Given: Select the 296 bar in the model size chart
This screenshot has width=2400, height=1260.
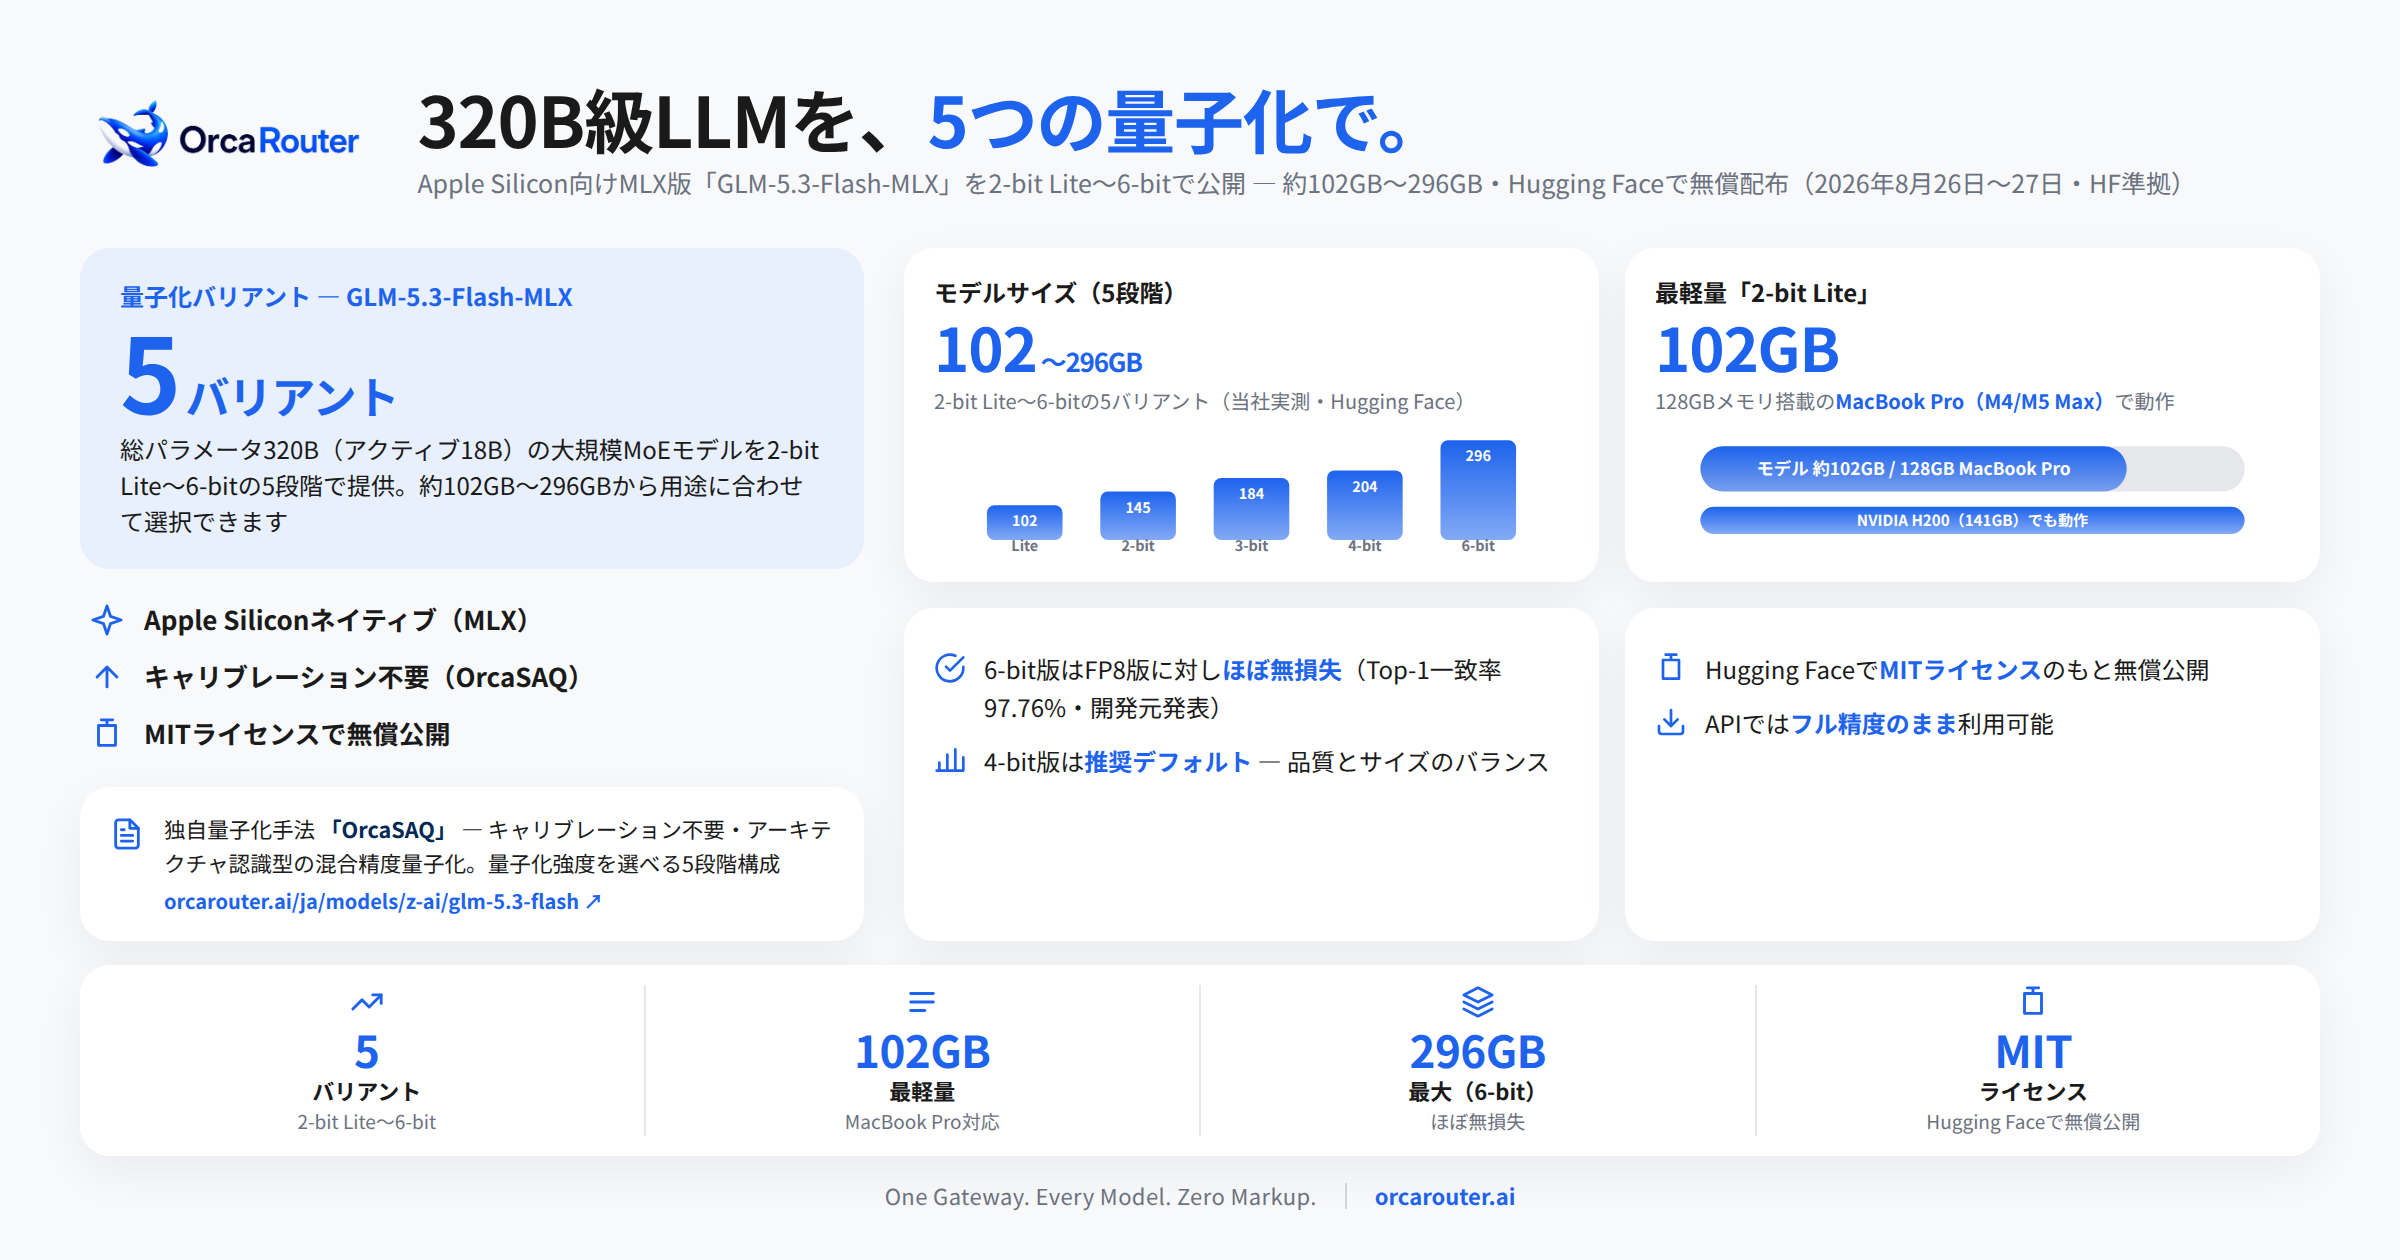Looking at the screenshot, I should click(x=1478, y=490).
